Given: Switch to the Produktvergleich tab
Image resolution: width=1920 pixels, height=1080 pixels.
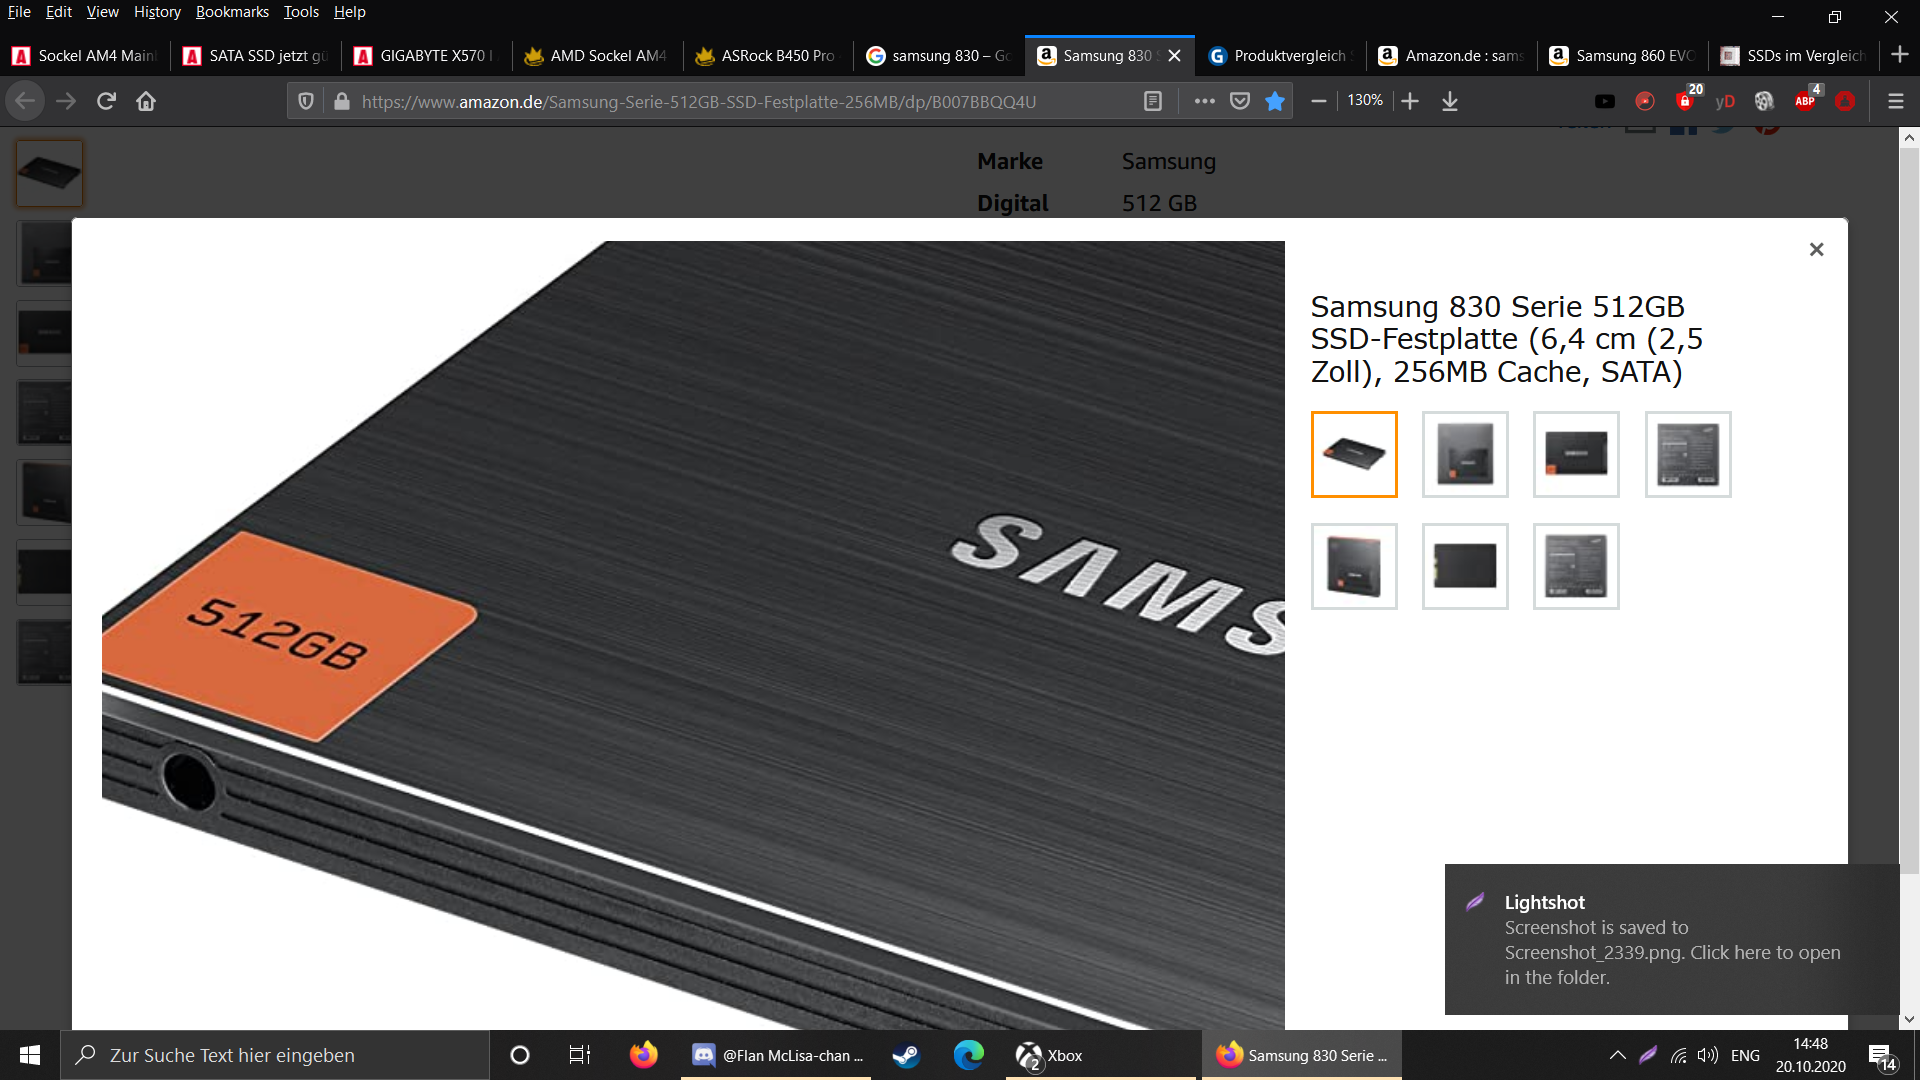Looking at the screenshot, I should pyautogui.click(x=1280, y=56).
